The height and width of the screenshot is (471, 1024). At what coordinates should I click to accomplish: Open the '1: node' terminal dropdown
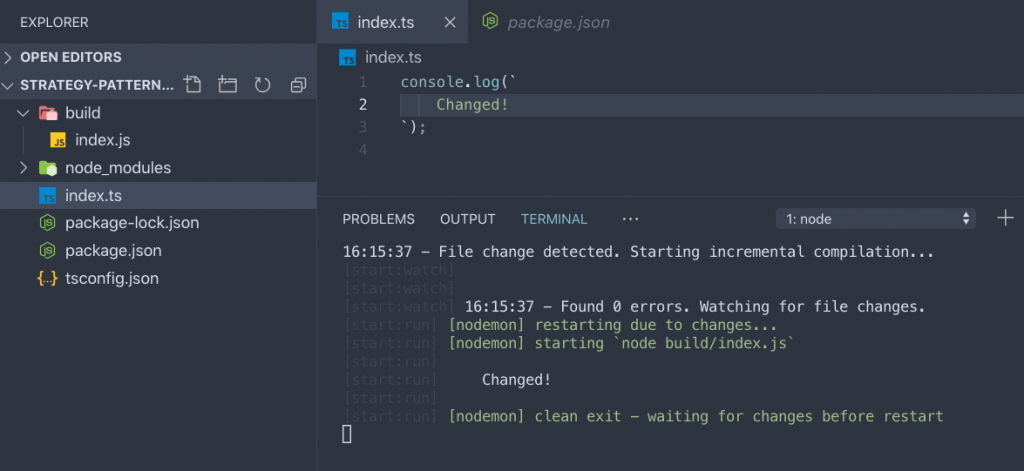pos(876,219)
